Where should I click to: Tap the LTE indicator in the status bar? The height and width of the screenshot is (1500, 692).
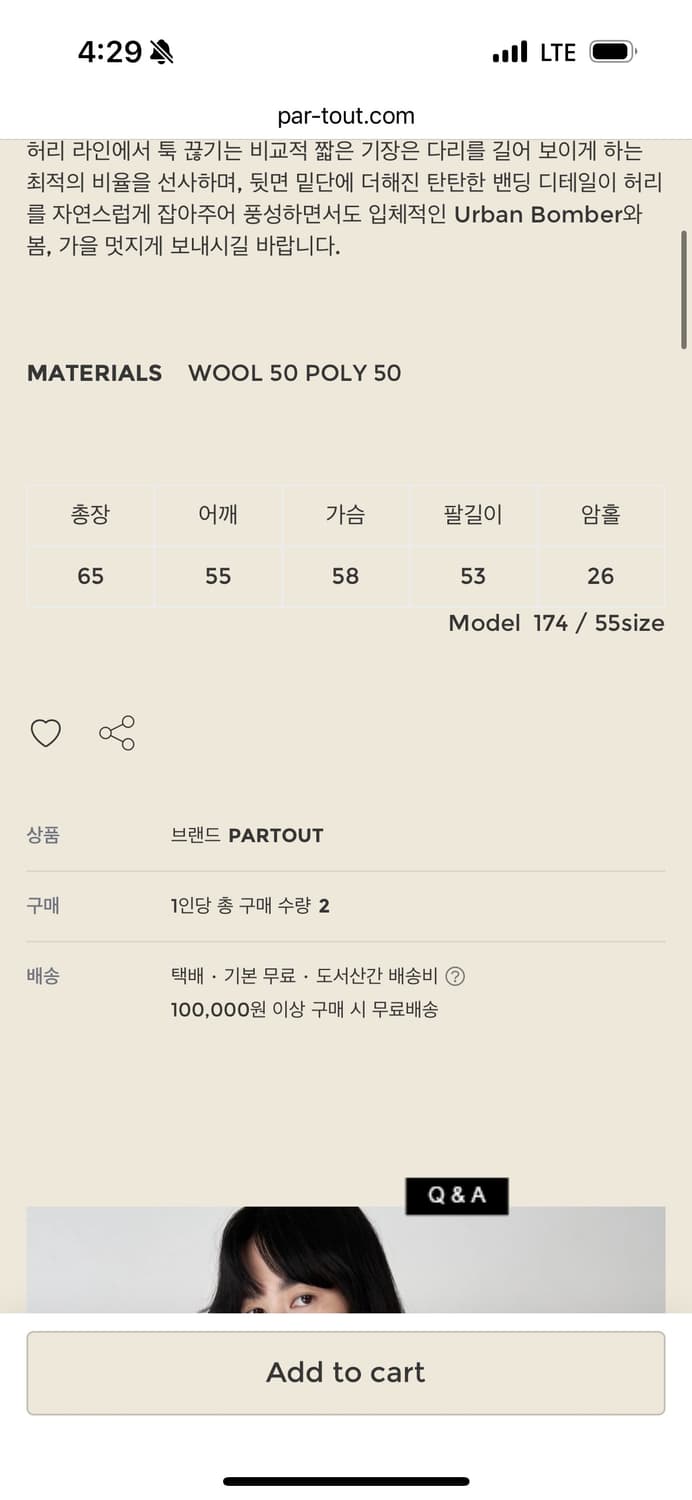pos(556,51)
